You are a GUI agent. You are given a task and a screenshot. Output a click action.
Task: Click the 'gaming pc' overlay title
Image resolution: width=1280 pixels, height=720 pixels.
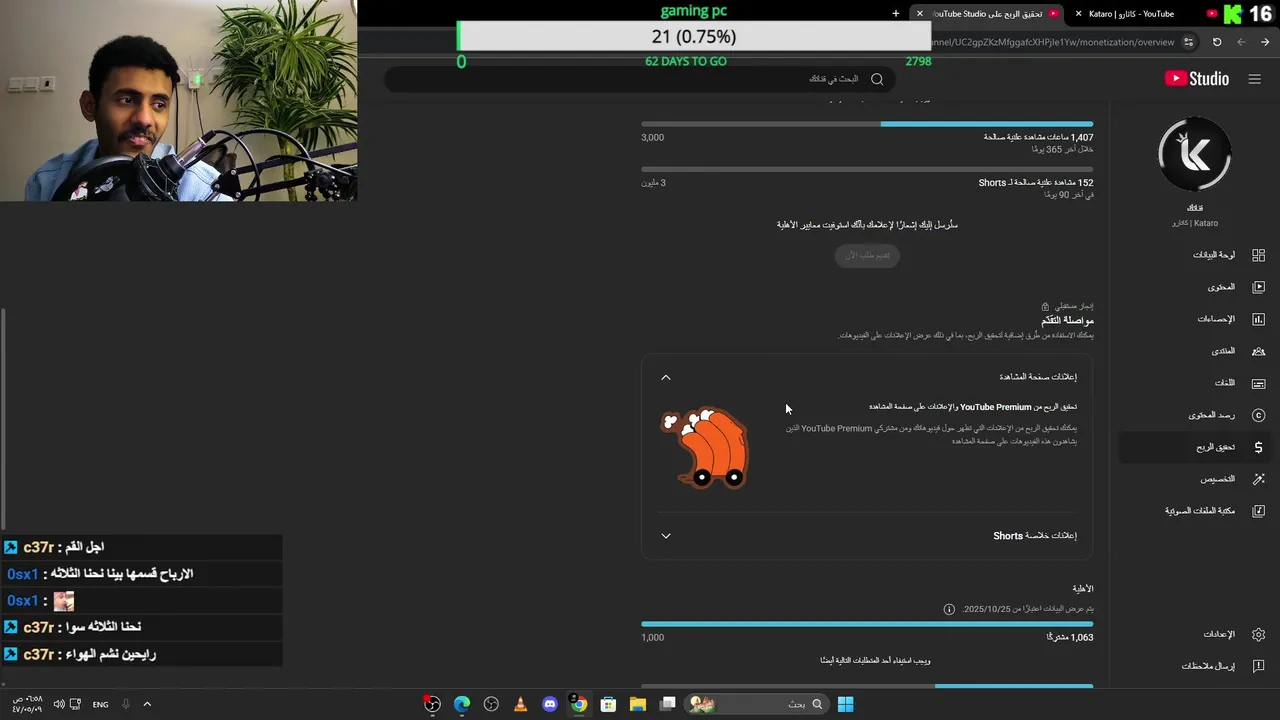pyautogui.click(x=694, y=11)
